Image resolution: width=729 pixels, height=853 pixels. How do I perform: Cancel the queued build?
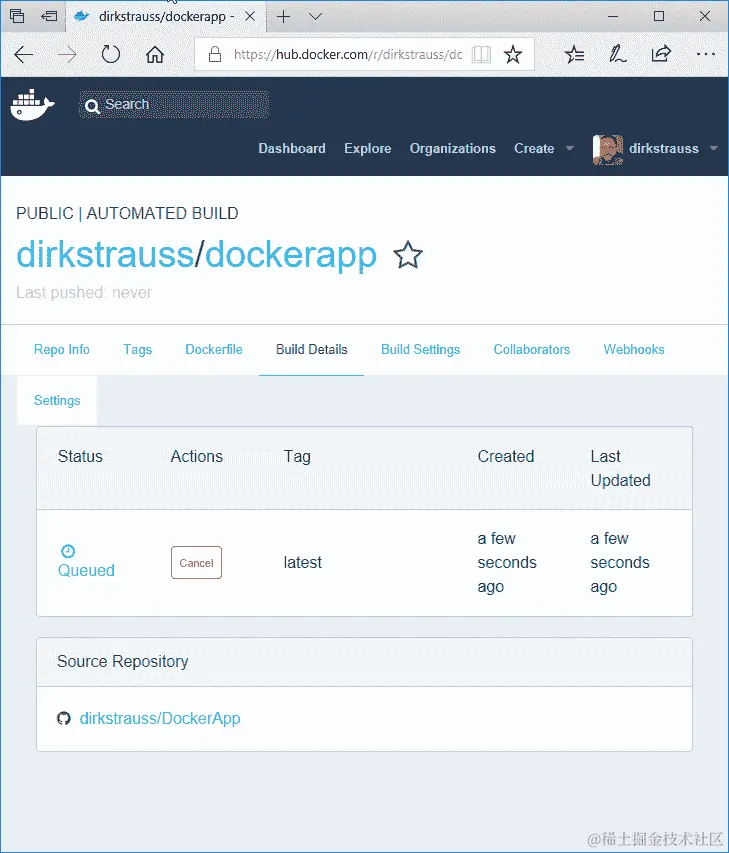point(196,563)
